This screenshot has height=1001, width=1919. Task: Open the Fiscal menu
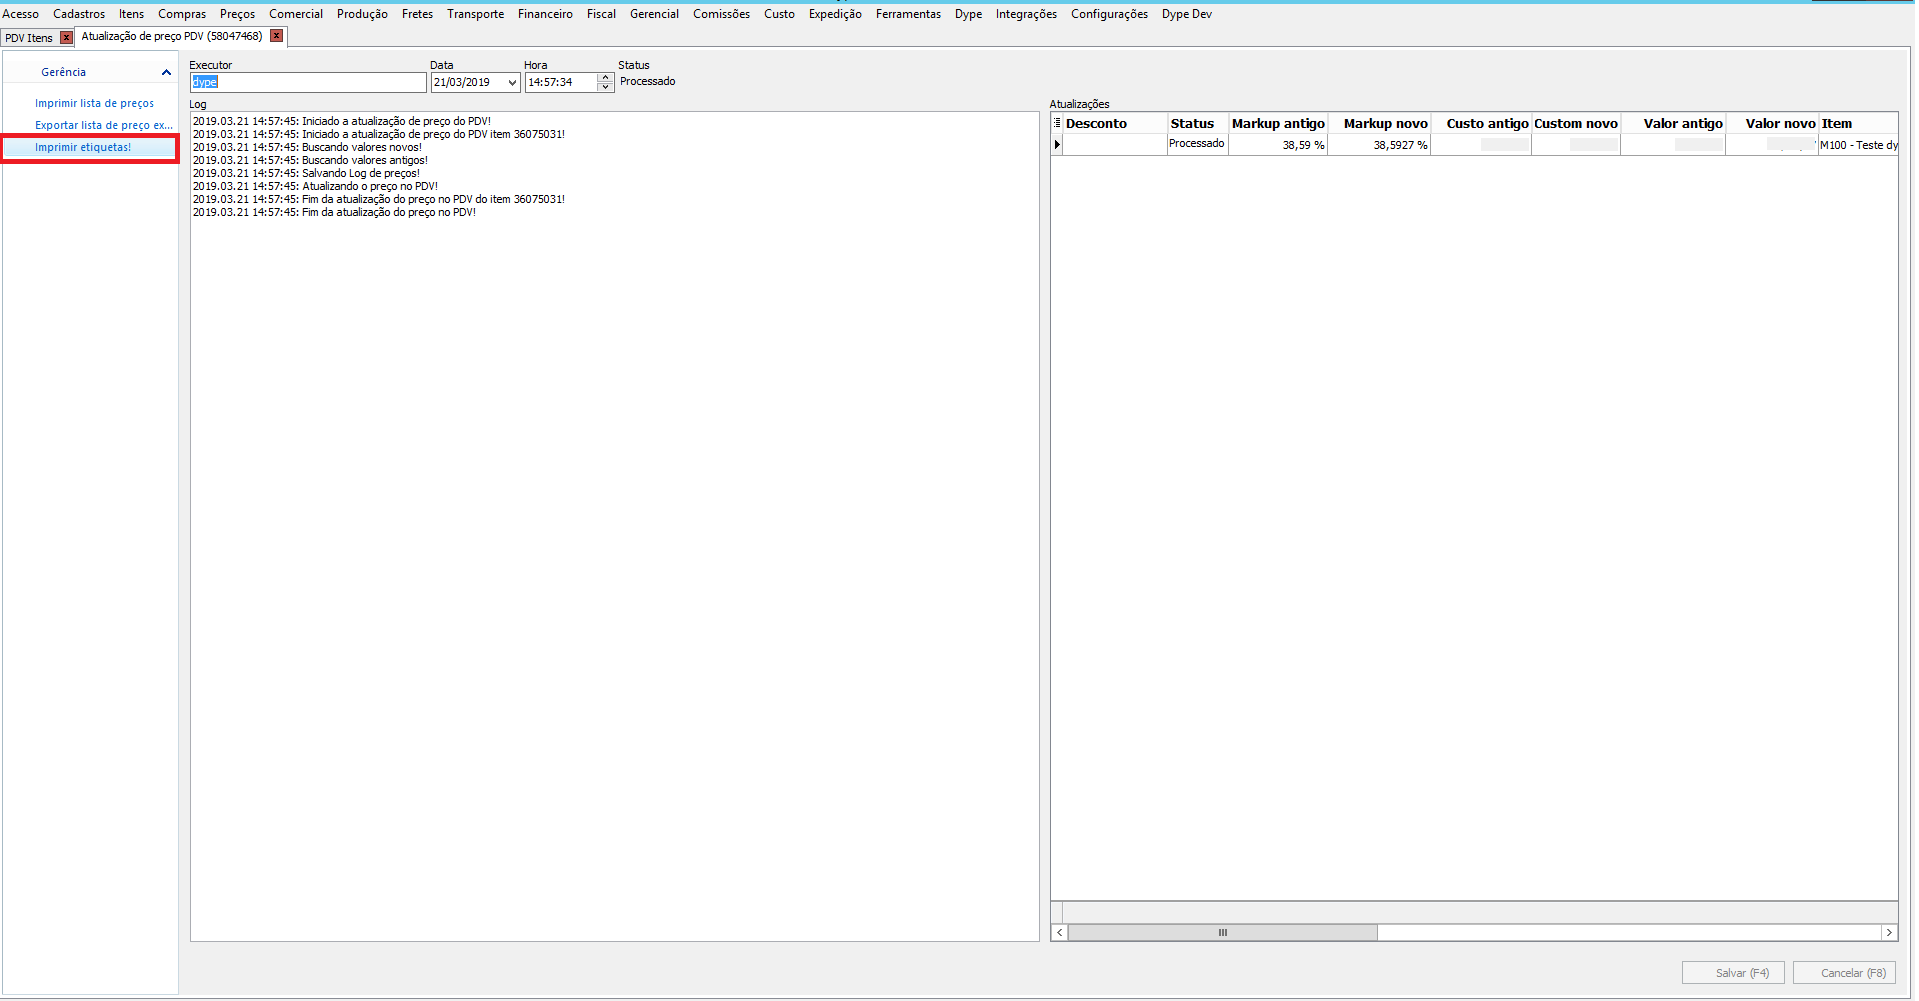coord(602,14)
